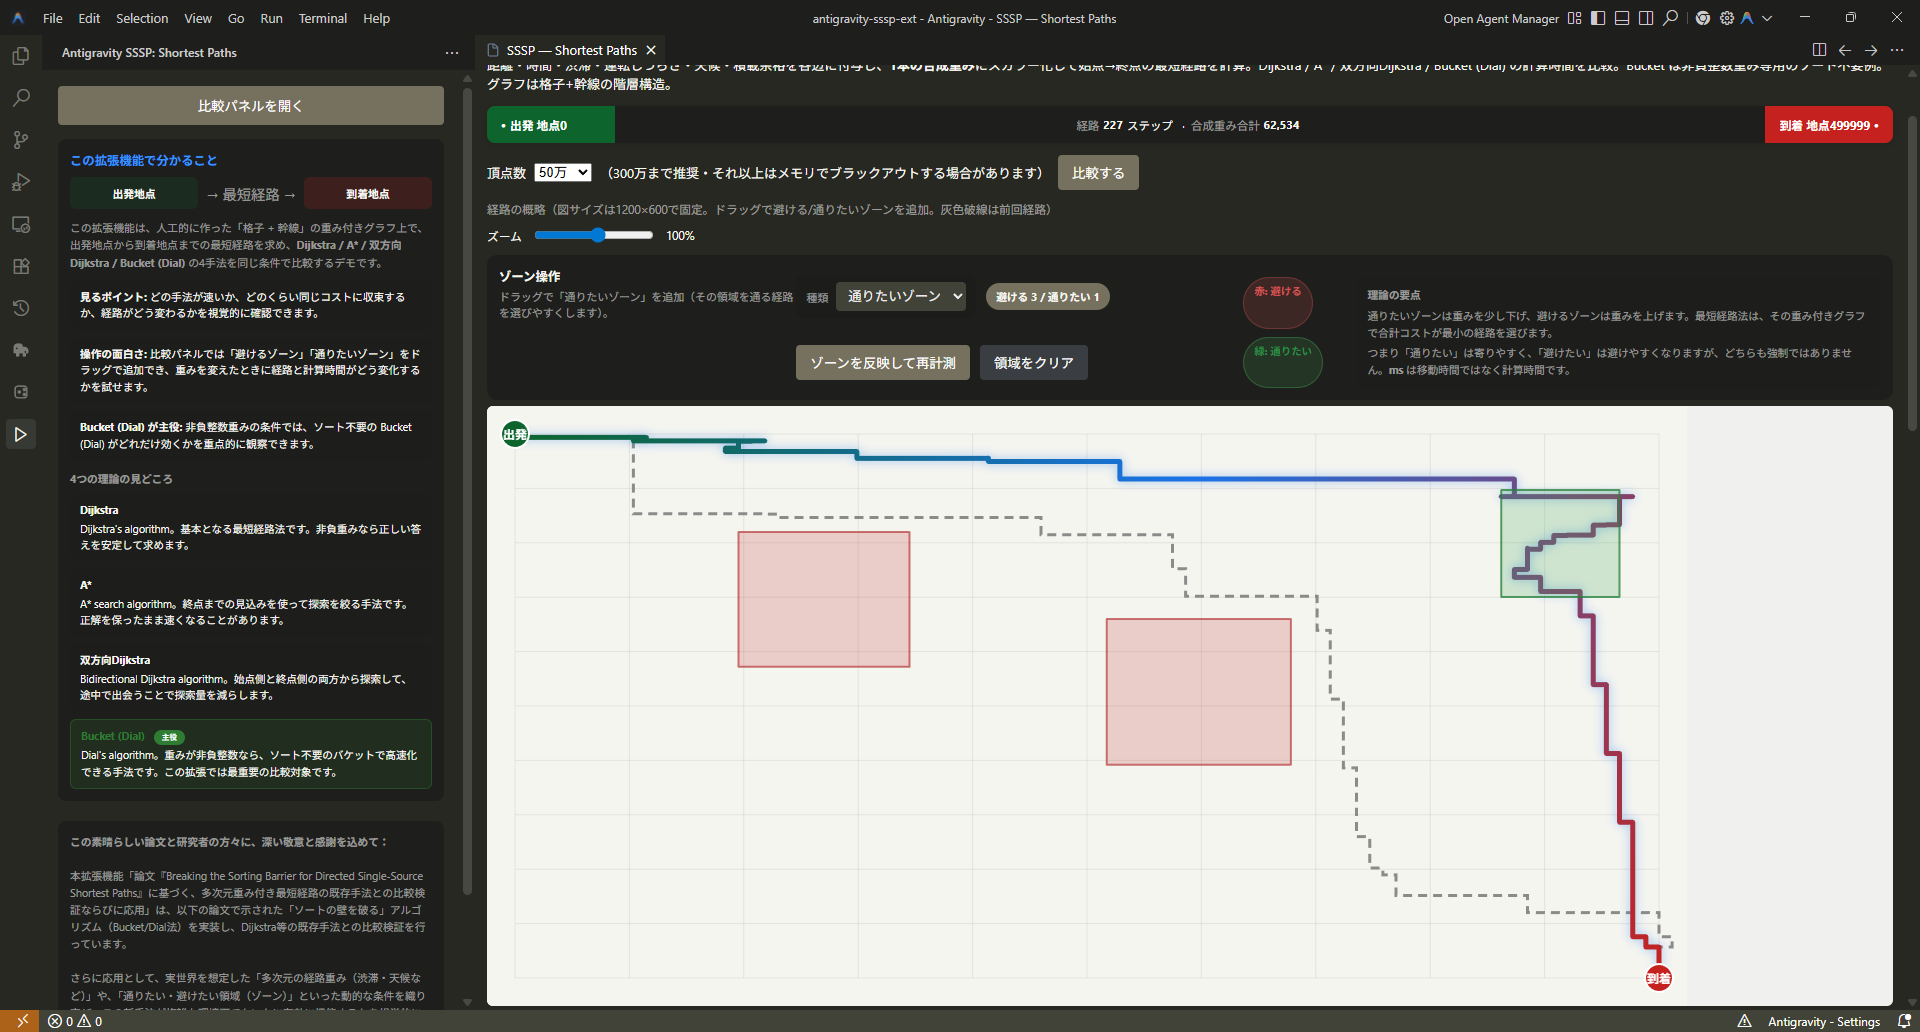The height and width of the screenshot is (1032, 1920).
Task: Select the SSSP — Shortest Paths tab
Action: tap(571, 50)
